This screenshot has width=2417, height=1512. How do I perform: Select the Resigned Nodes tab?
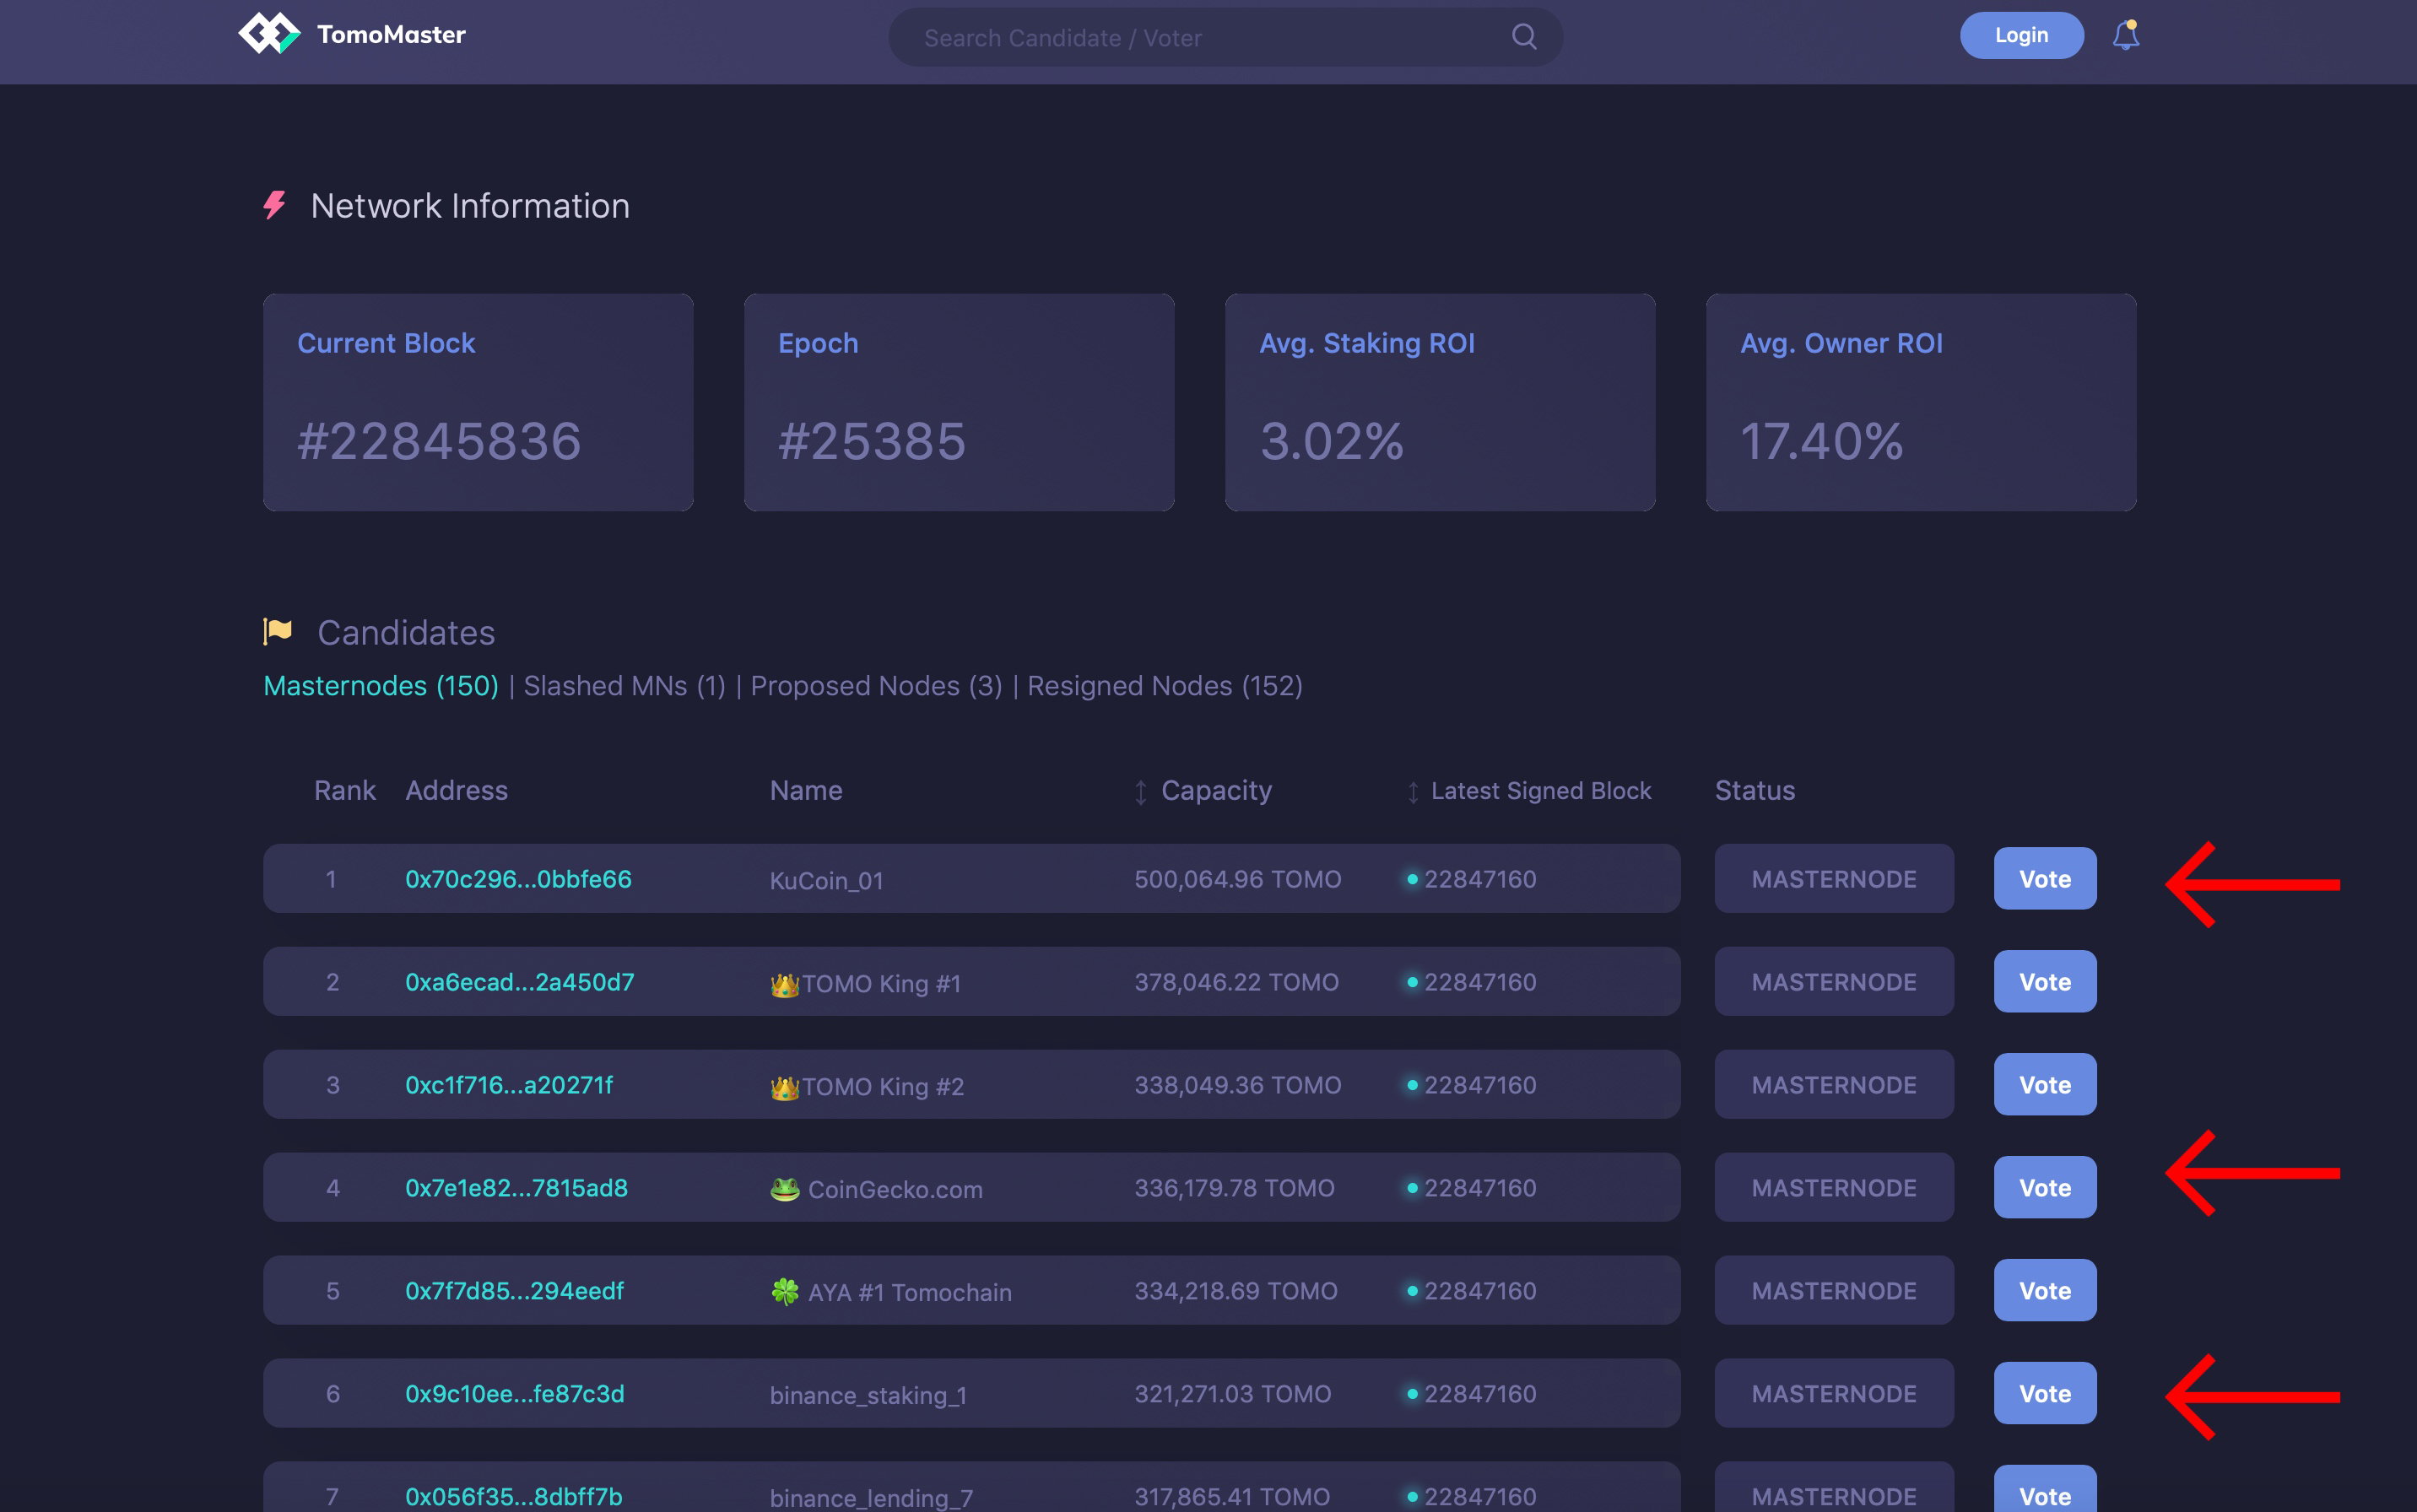(x=1164, y=686)
